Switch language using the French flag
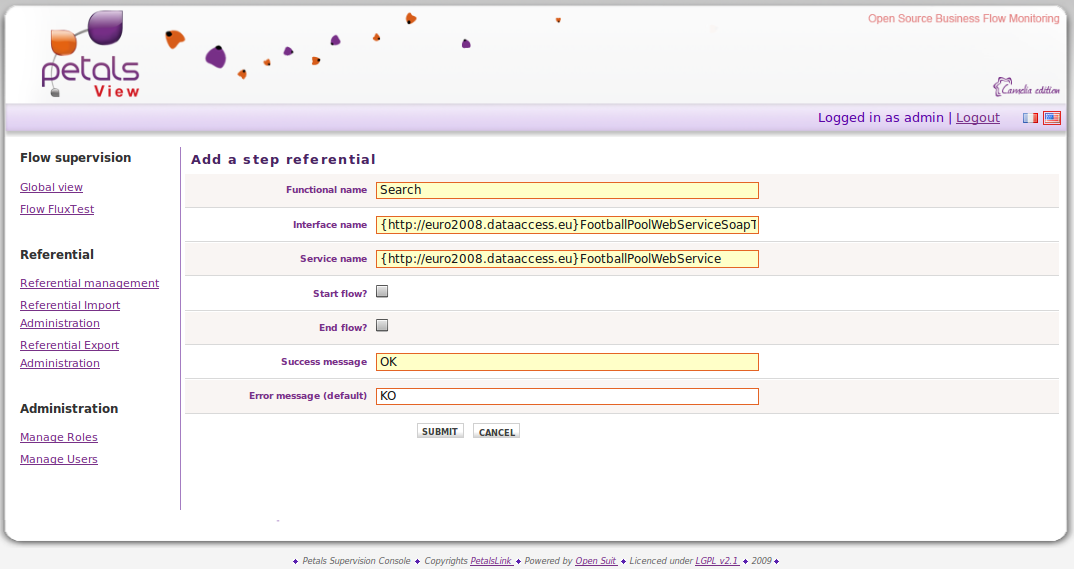The height and width of the screenshot is (569, 1074). [x=1030, y=118]
